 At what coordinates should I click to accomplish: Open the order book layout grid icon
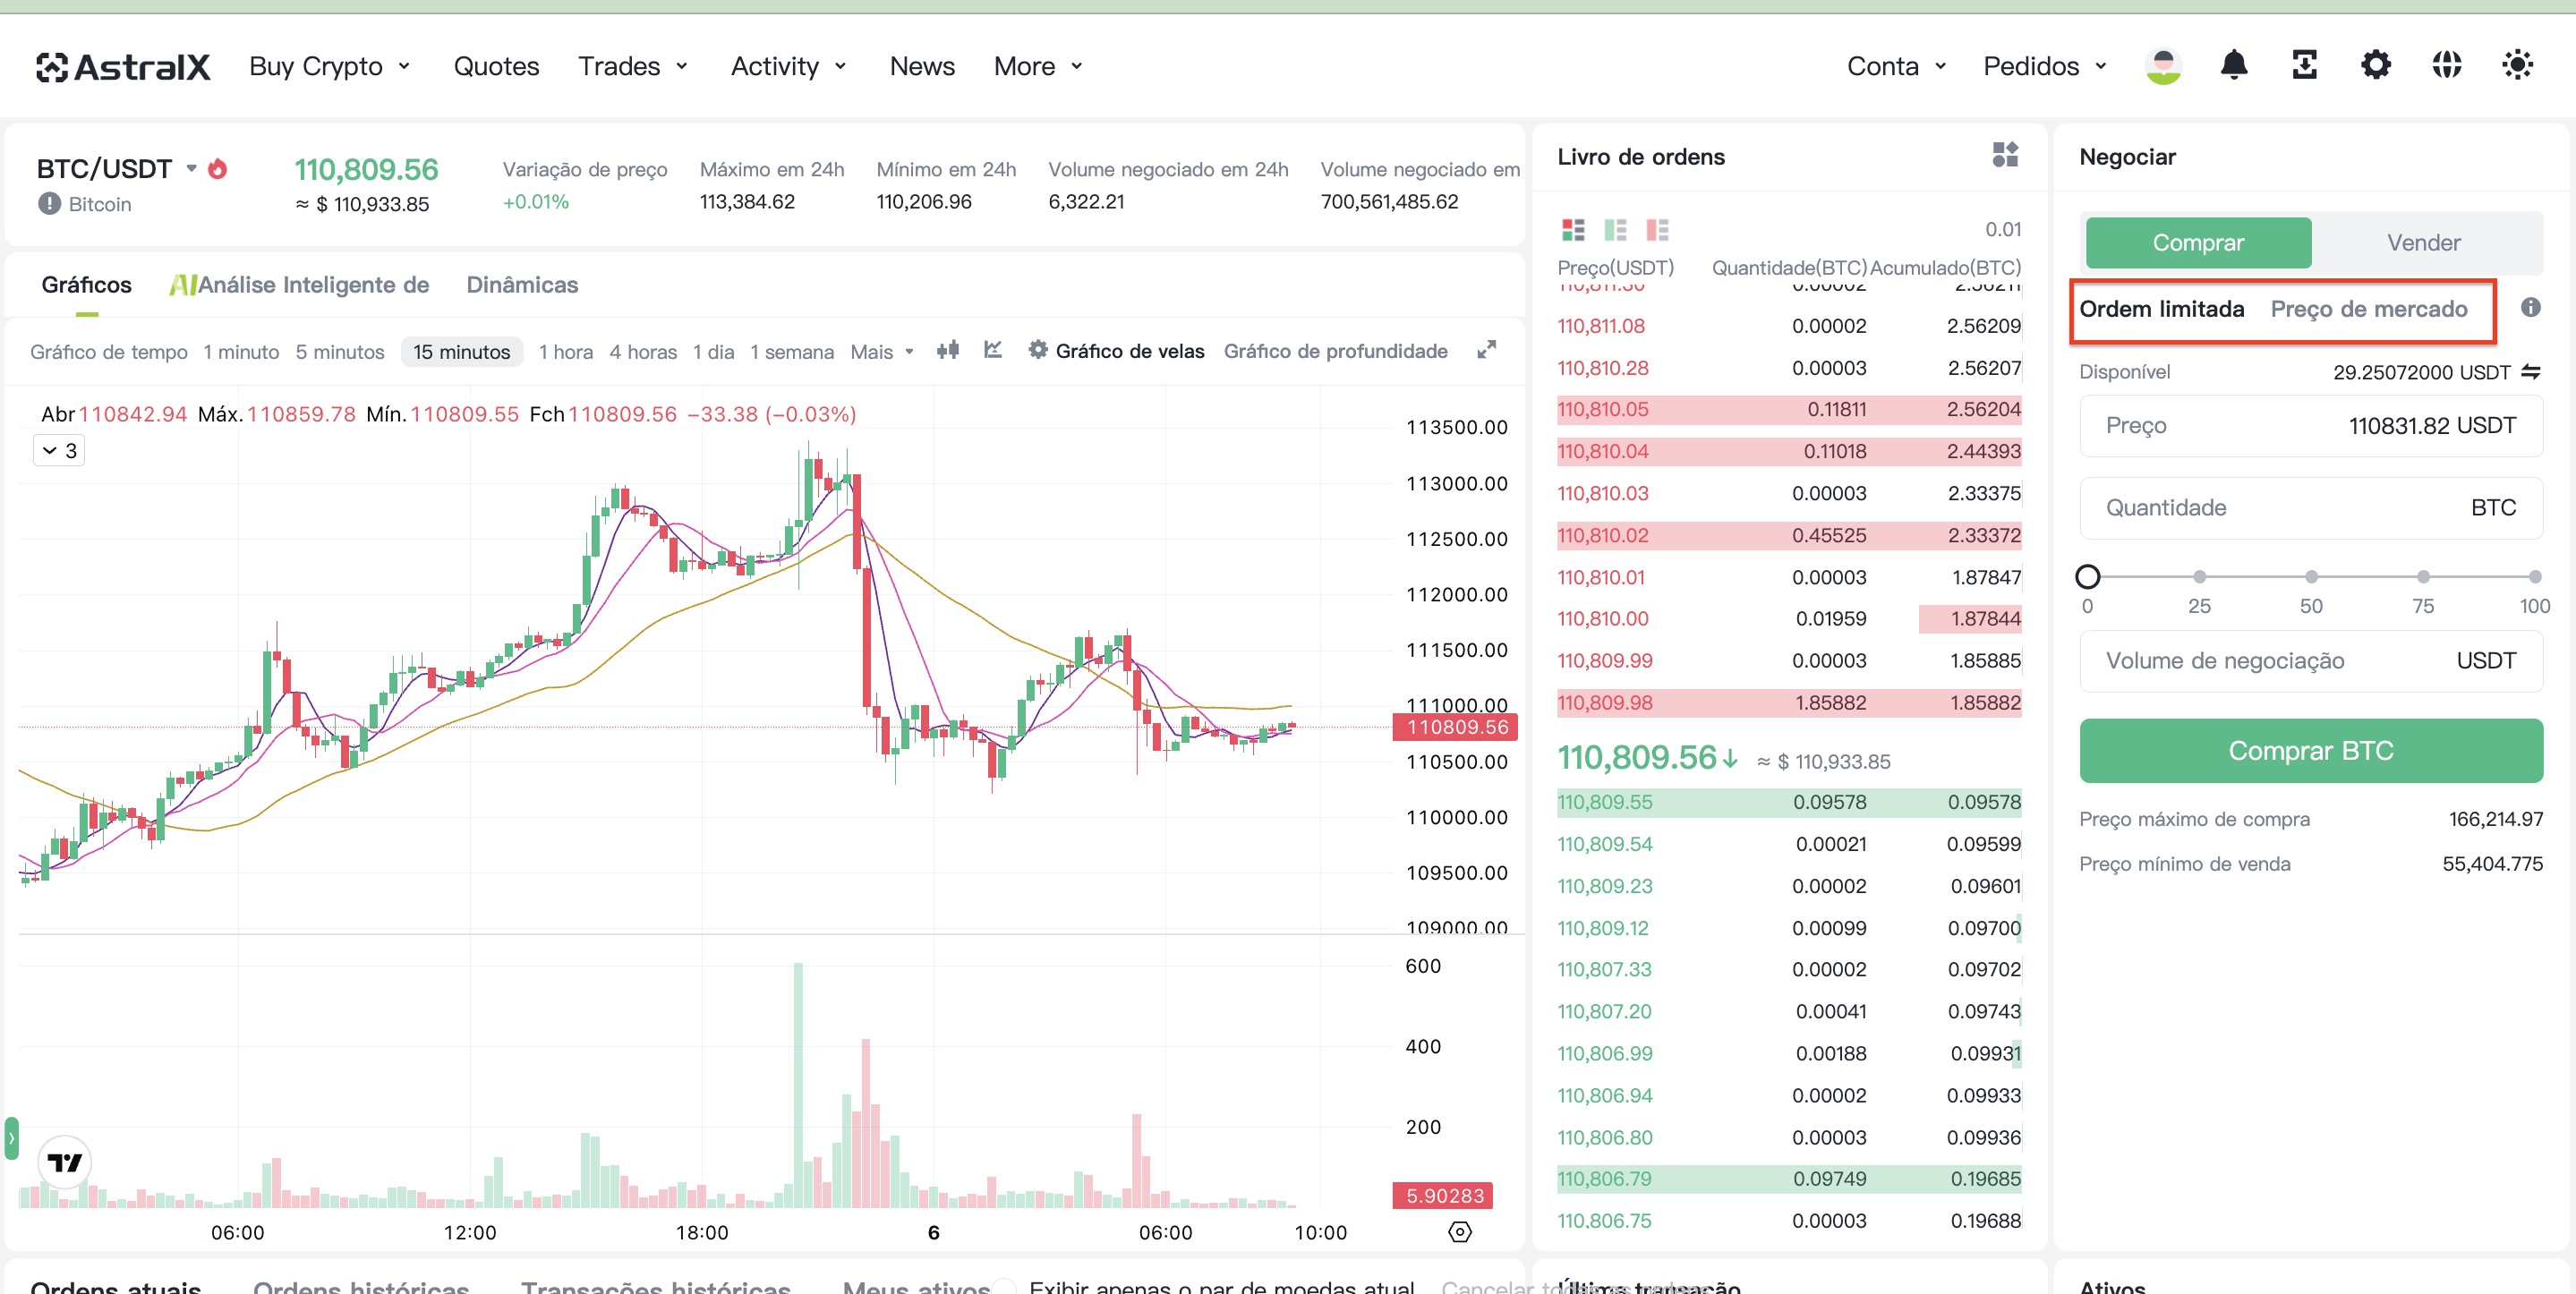coord(2005,155)
